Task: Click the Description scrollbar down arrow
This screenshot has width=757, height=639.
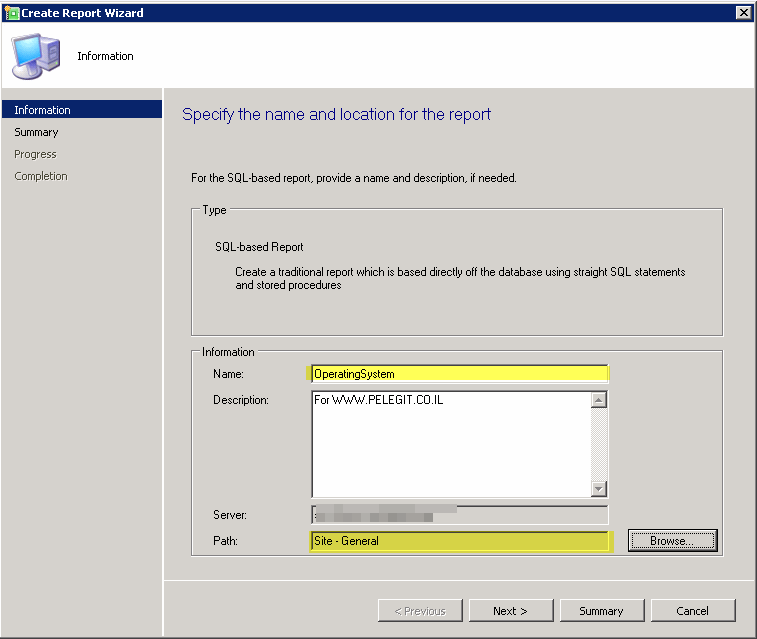Action: coord(599,489)
